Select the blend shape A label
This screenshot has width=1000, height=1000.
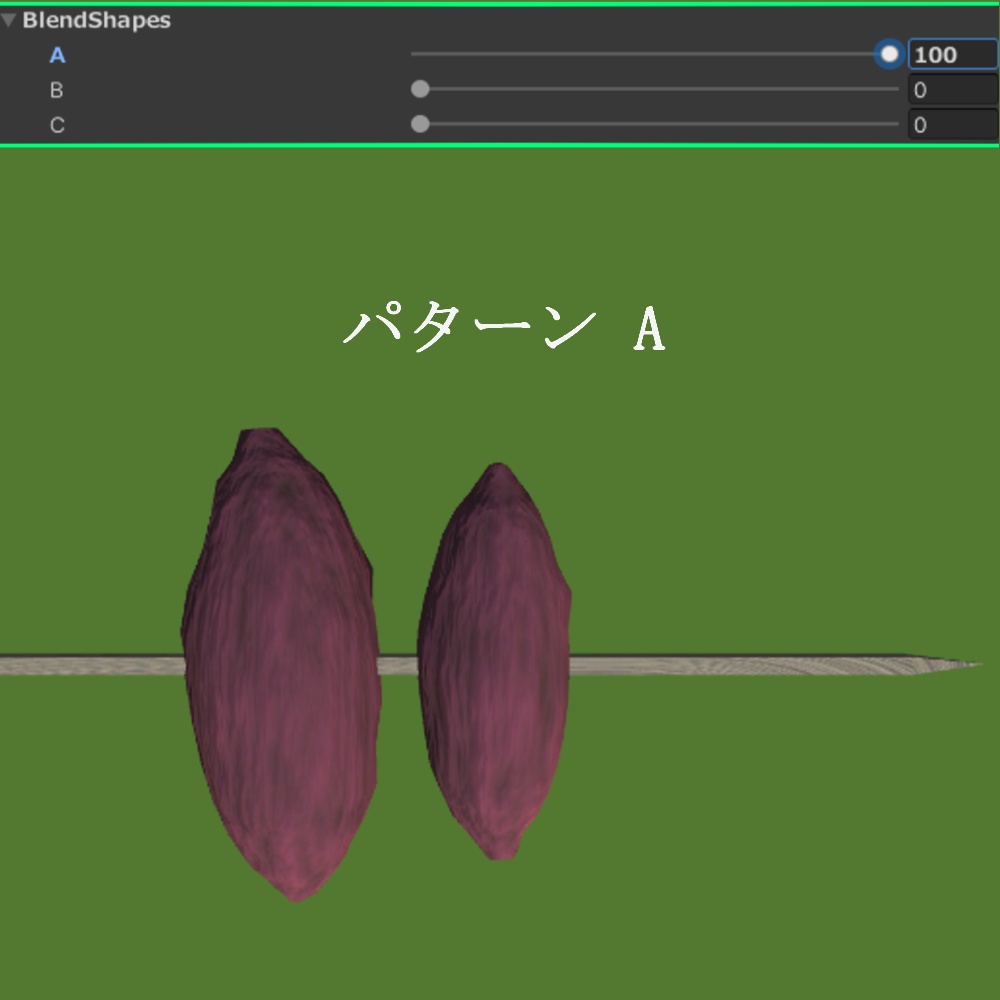pos(56,55)
